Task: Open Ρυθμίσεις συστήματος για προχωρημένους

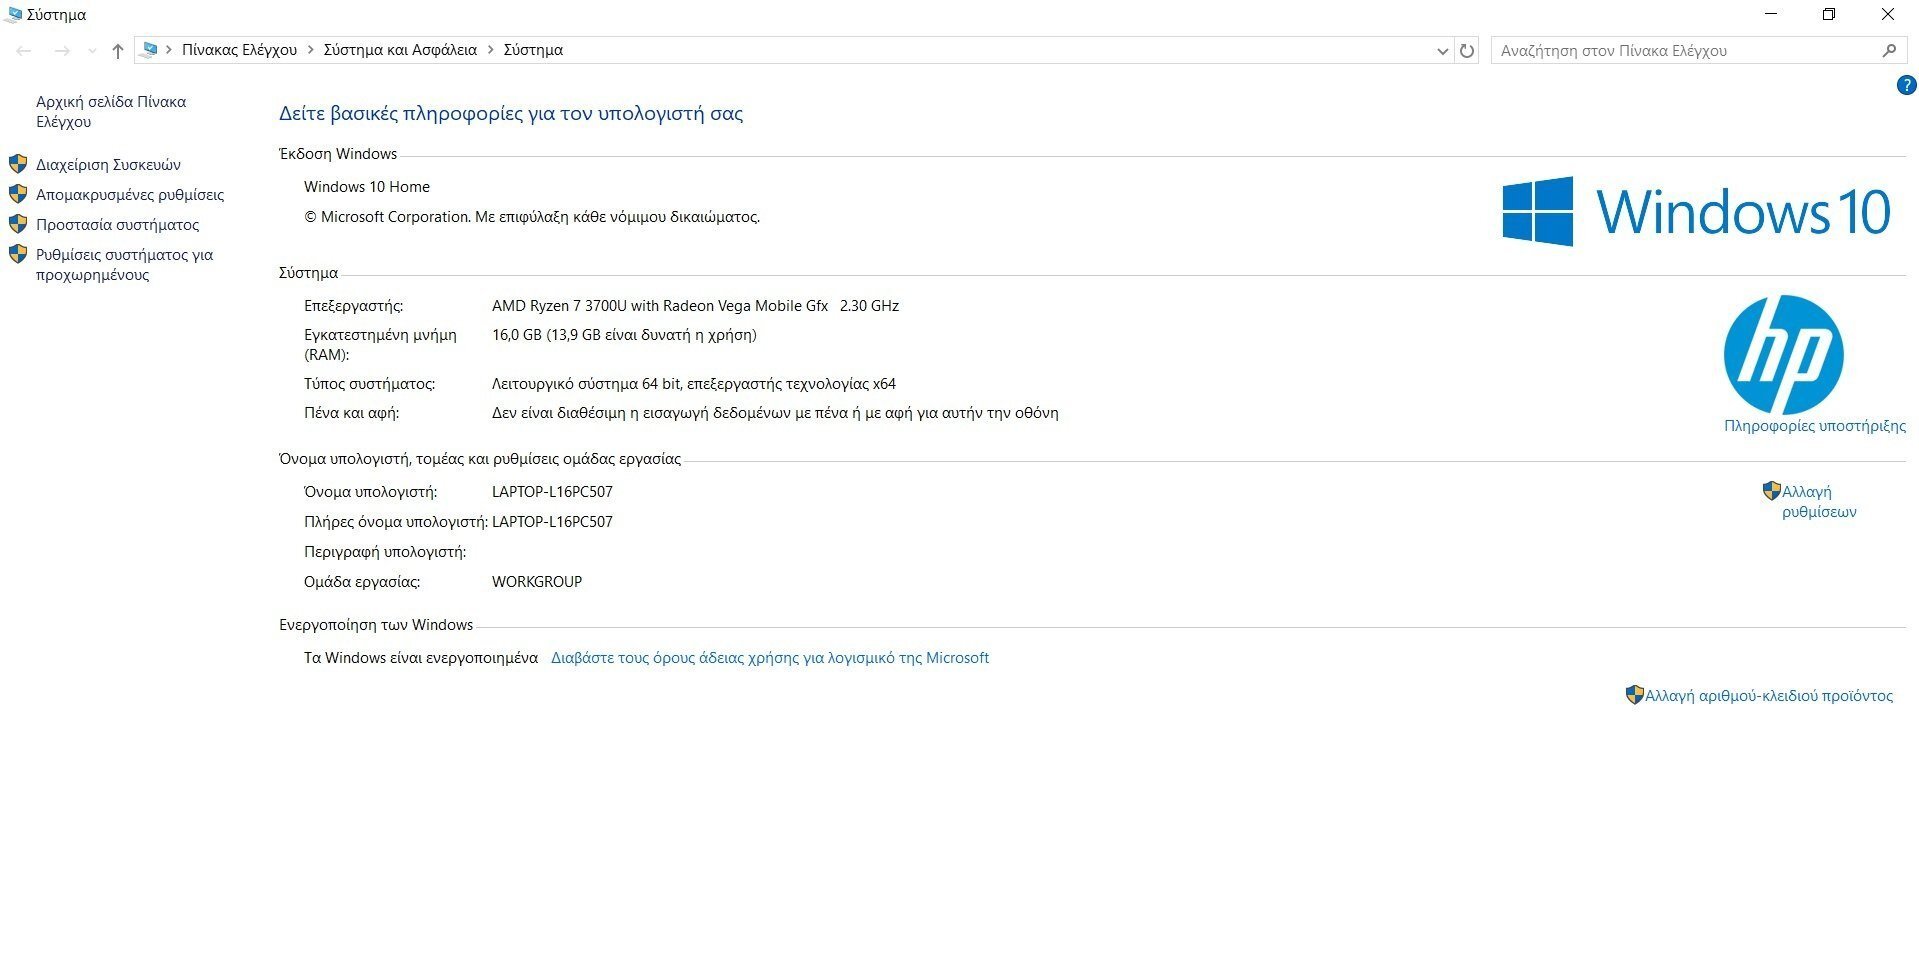Action: (x=124, y=265)
